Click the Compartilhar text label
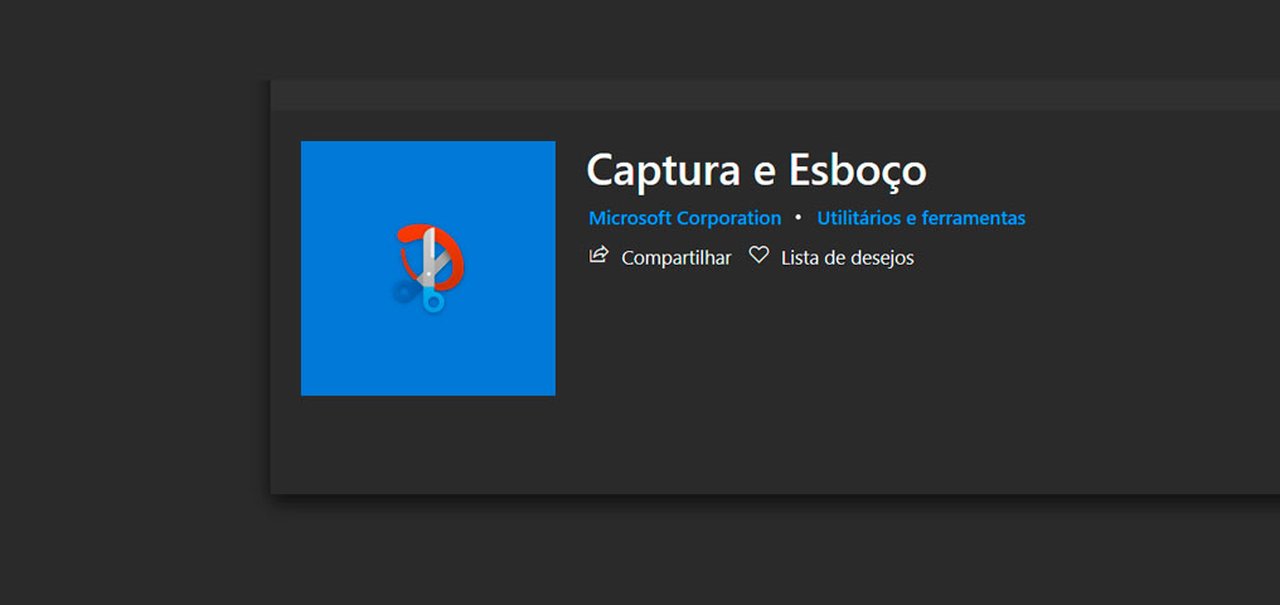1280x605 pixels. pyautogui.click(x=676, y=258)
